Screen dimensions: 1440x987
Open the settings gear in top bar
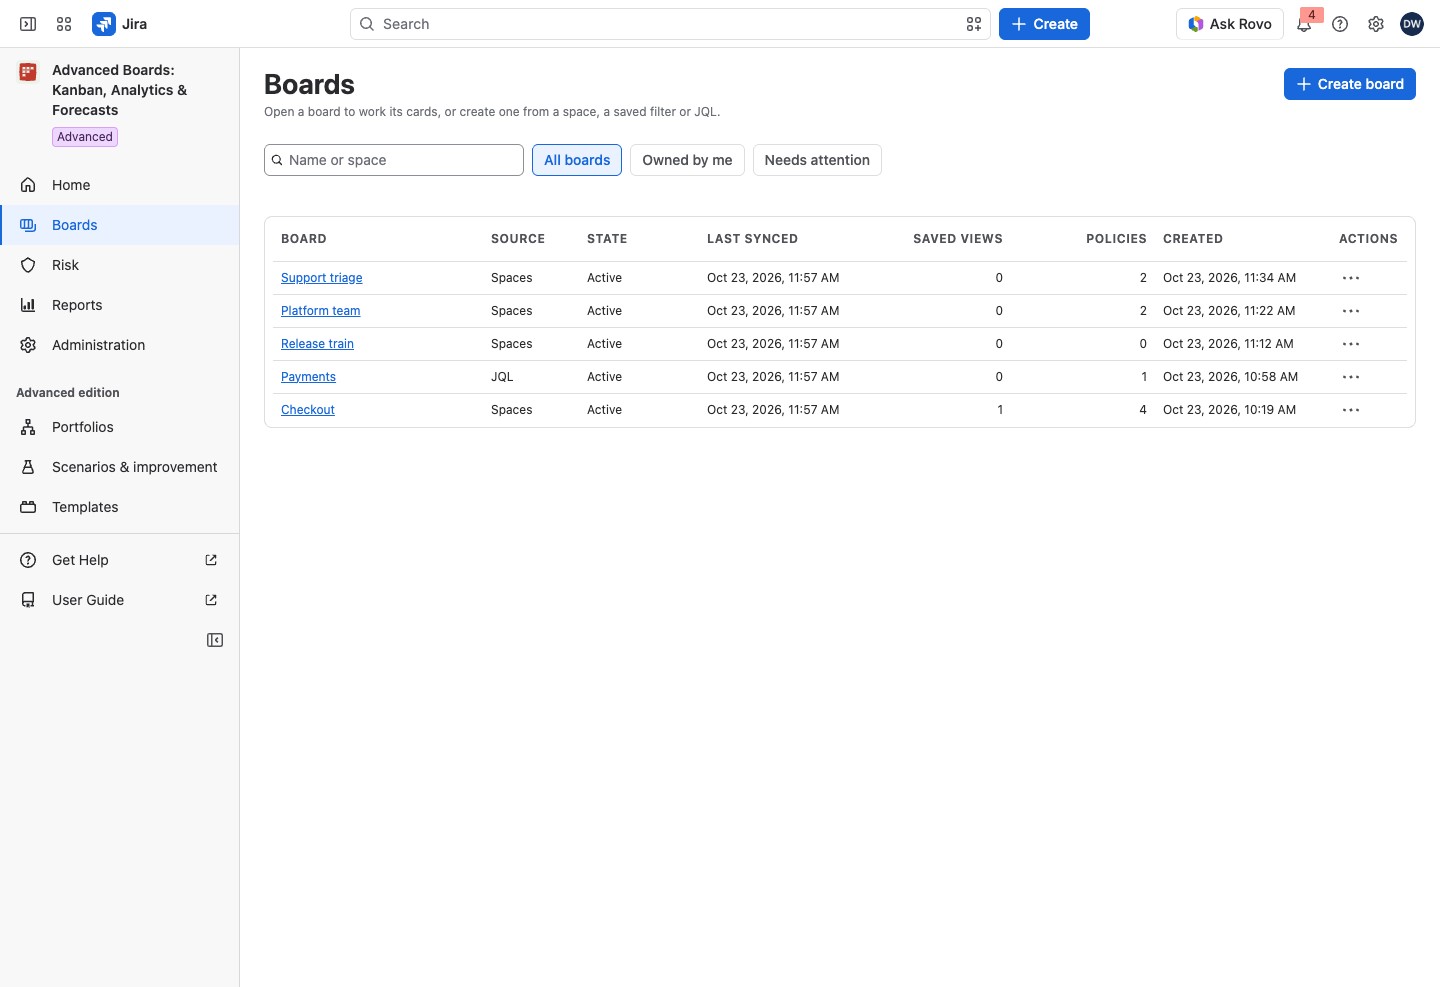(x=1376, y=24)
